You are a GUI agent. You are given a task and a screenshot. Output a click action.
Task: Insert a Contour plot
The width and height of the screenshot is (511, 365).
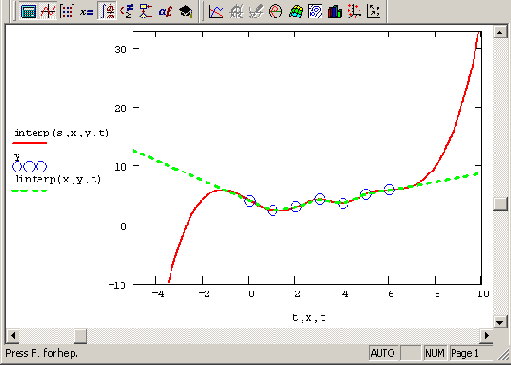coord(315,12)
